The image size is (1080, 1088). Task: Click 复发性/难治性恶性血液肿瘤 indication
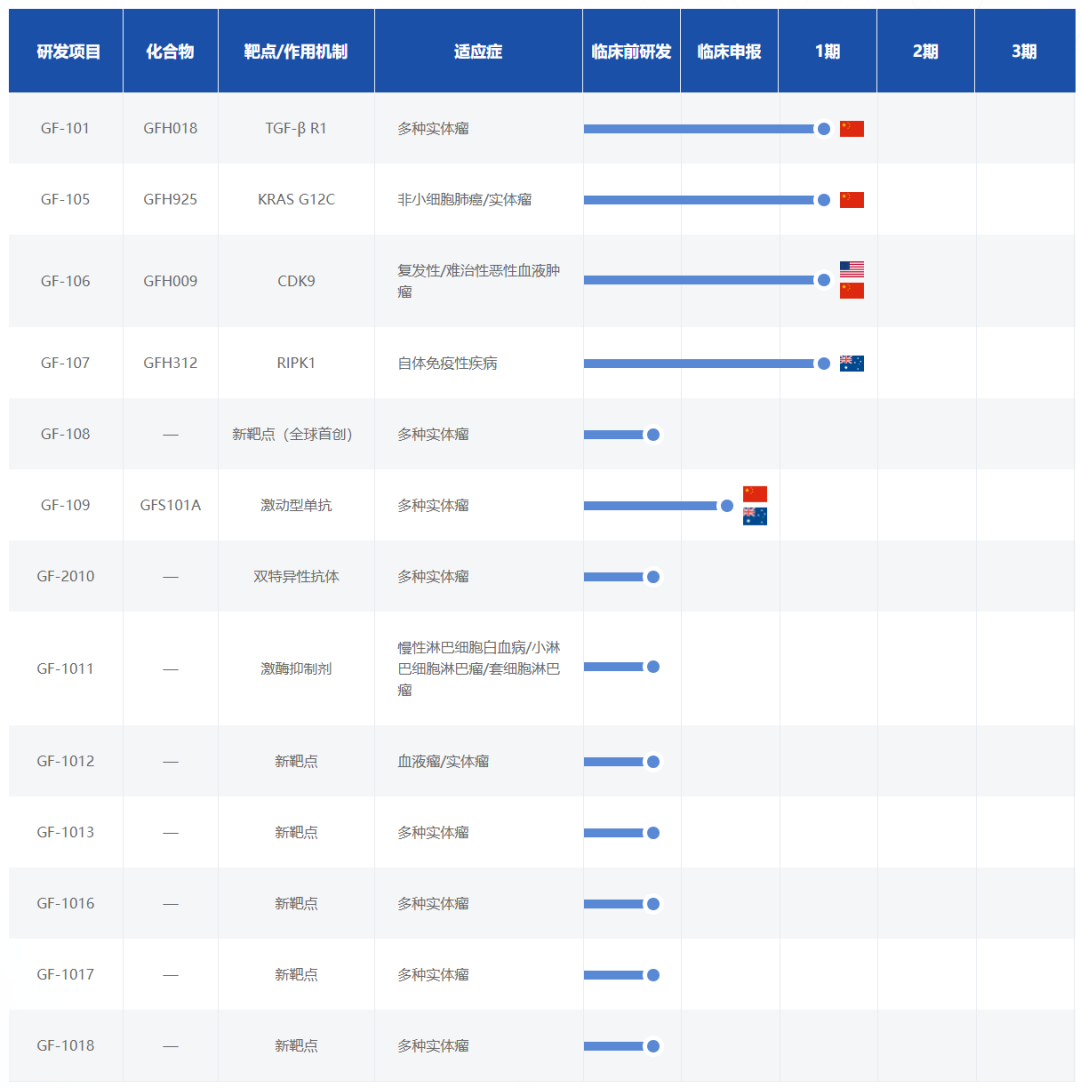478,281
